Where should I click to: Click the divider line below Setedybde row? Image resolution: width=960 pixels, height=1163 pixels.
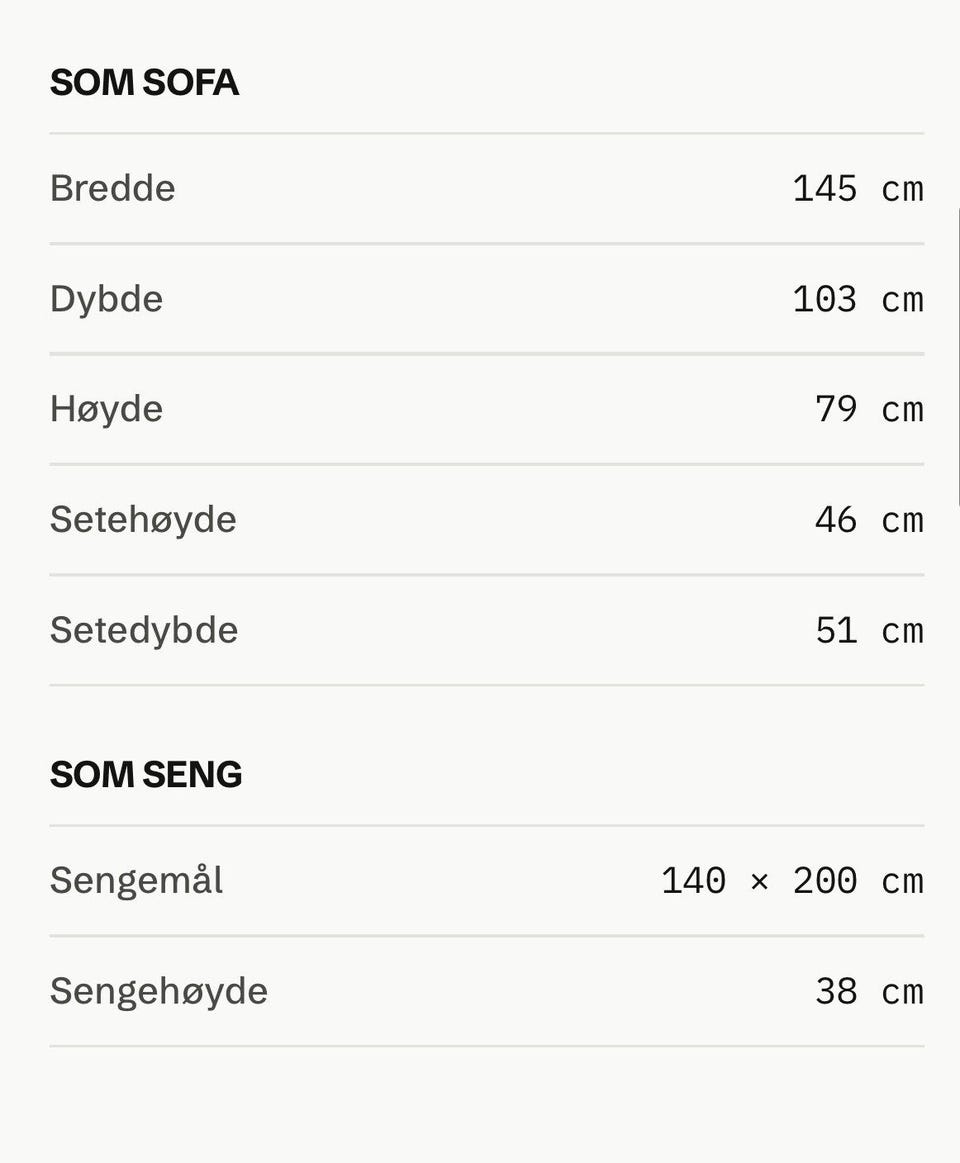click(x=487, y=685)
